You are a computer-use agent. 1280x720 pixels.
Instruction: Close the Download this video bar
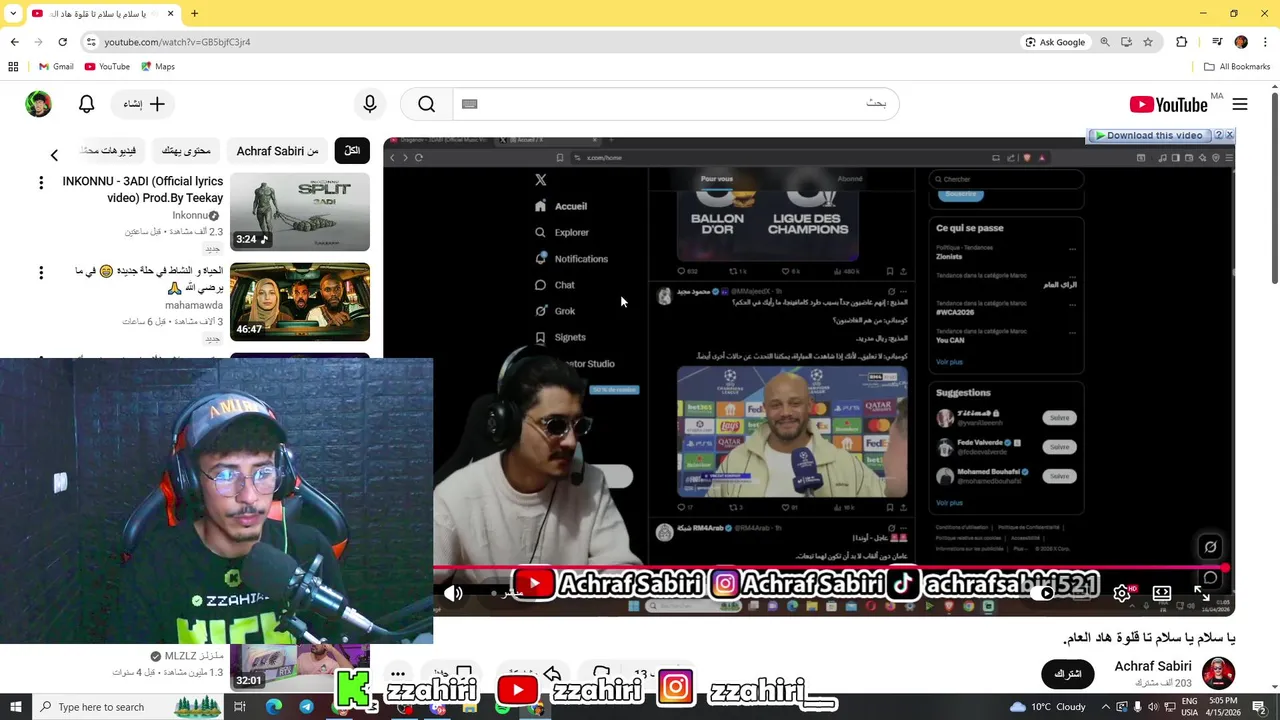click(1230, 135)
